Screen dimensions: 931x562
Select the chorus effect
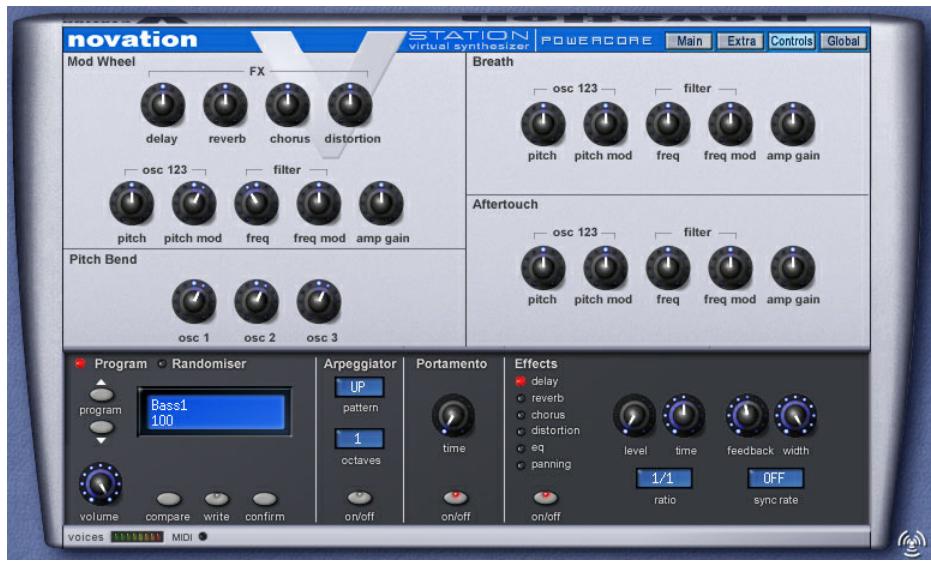click(521, 415)
